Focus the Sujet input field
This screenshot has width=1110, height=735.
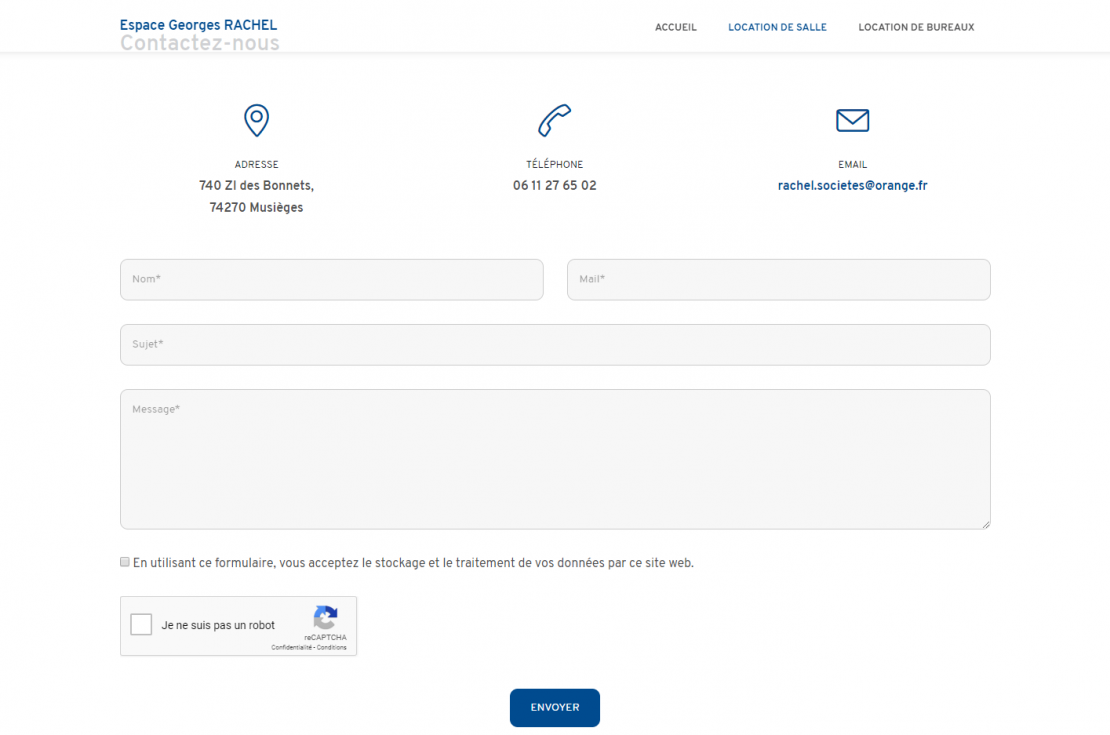555,345
